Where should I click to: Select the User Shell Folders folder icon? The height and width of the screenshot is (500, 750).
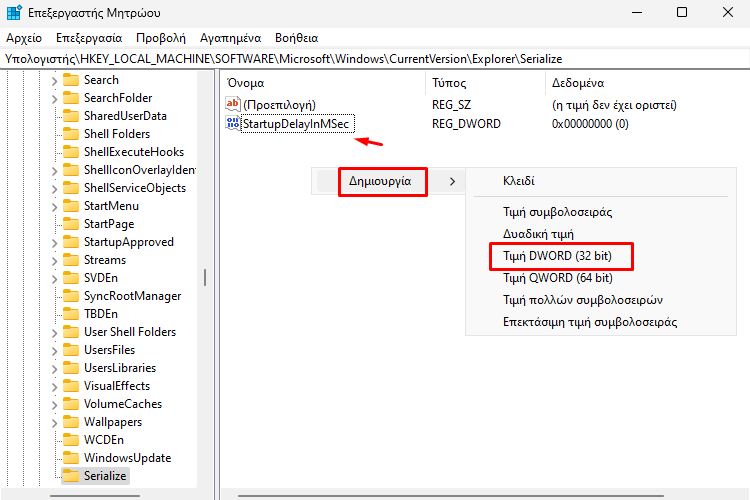click(x=71, y=332)
